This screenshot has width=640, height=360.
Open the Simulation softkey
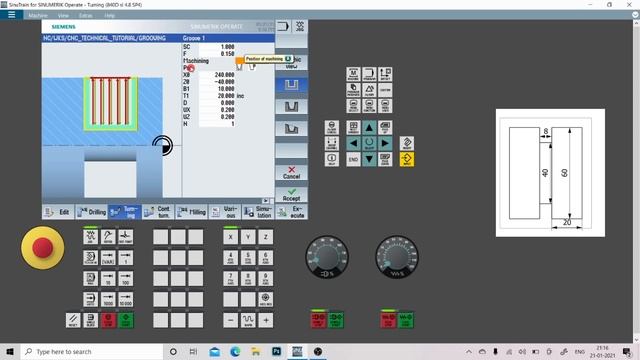[x=258, y=212]
